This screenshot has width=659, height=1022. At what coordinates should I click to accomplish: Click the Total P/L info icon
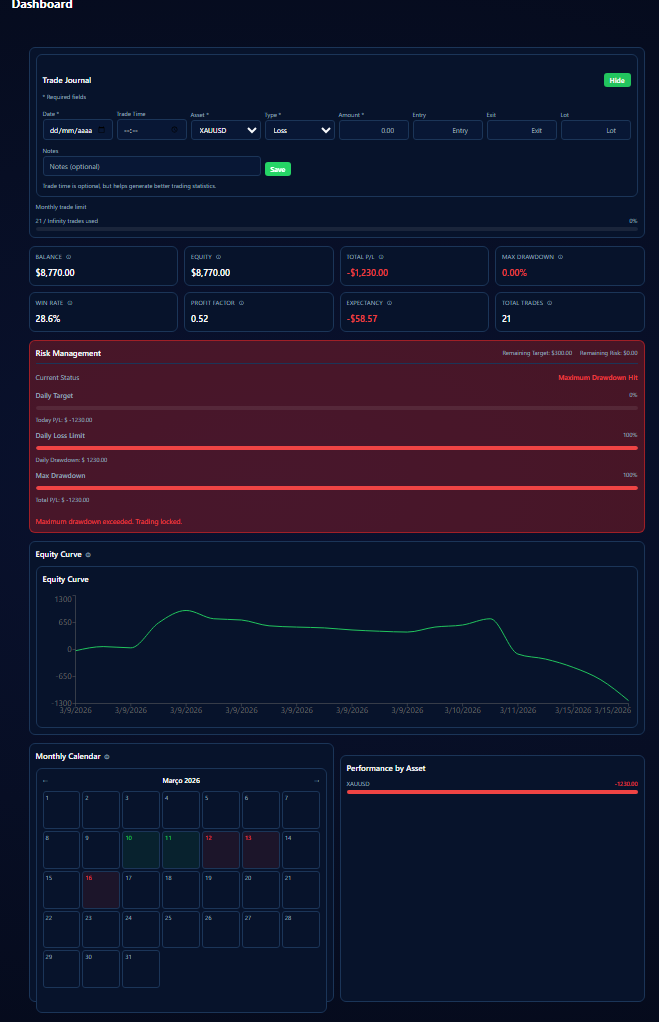click(380, 257)
